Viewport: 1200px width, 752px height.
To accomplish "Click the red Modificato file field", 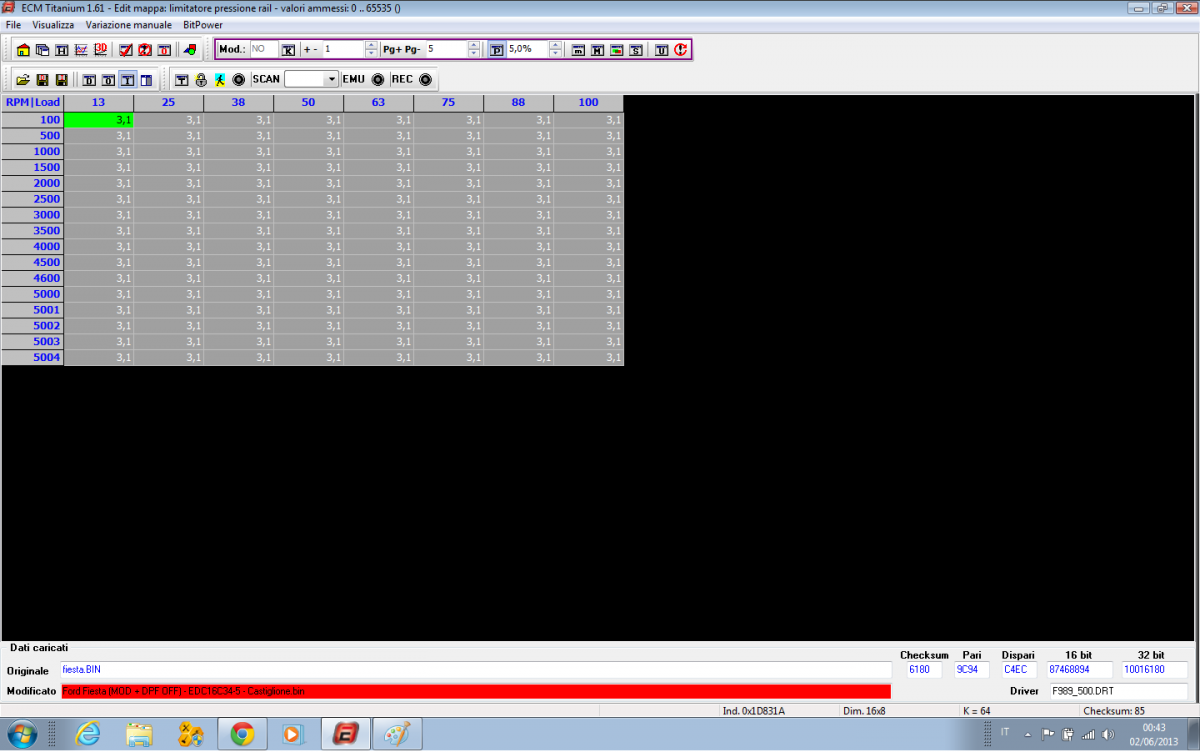I will coord(475,691).
